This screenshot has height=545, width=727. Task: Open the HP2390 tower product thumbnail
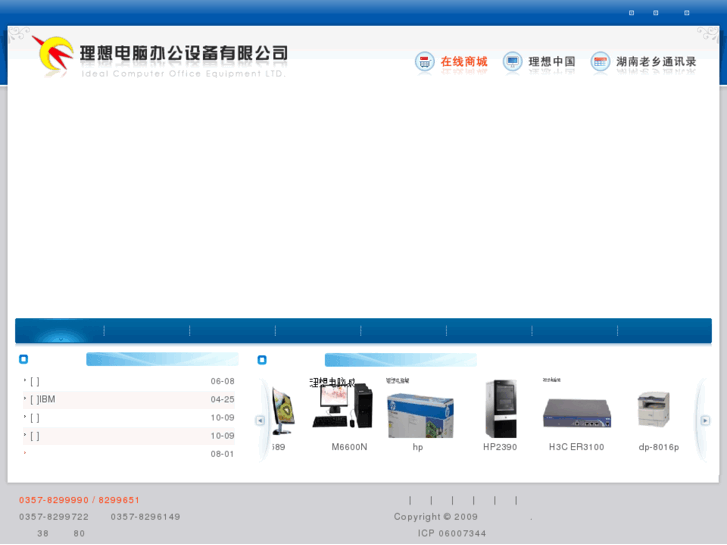pyautogui.click(x=500, y=409)
